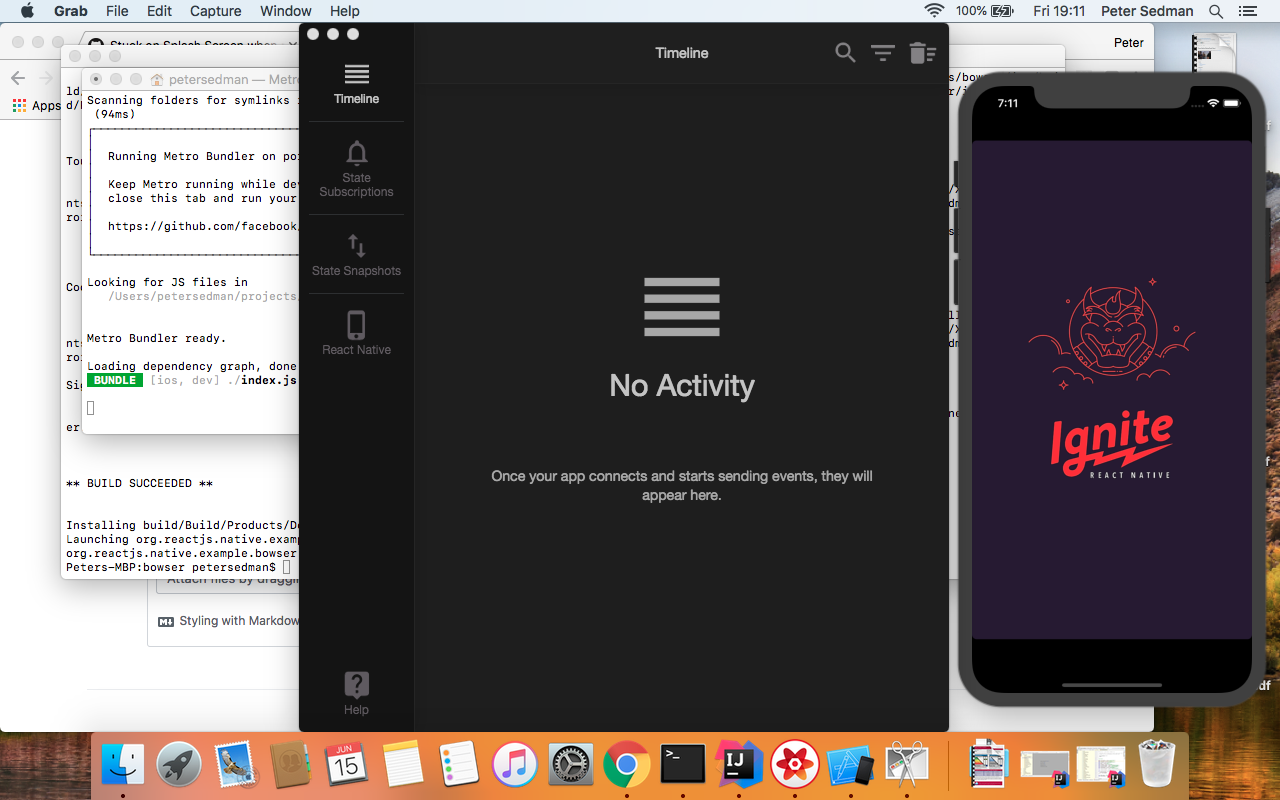
Task: Open Mail stamp icon in Dock
Action: click(x=237, y=766)
